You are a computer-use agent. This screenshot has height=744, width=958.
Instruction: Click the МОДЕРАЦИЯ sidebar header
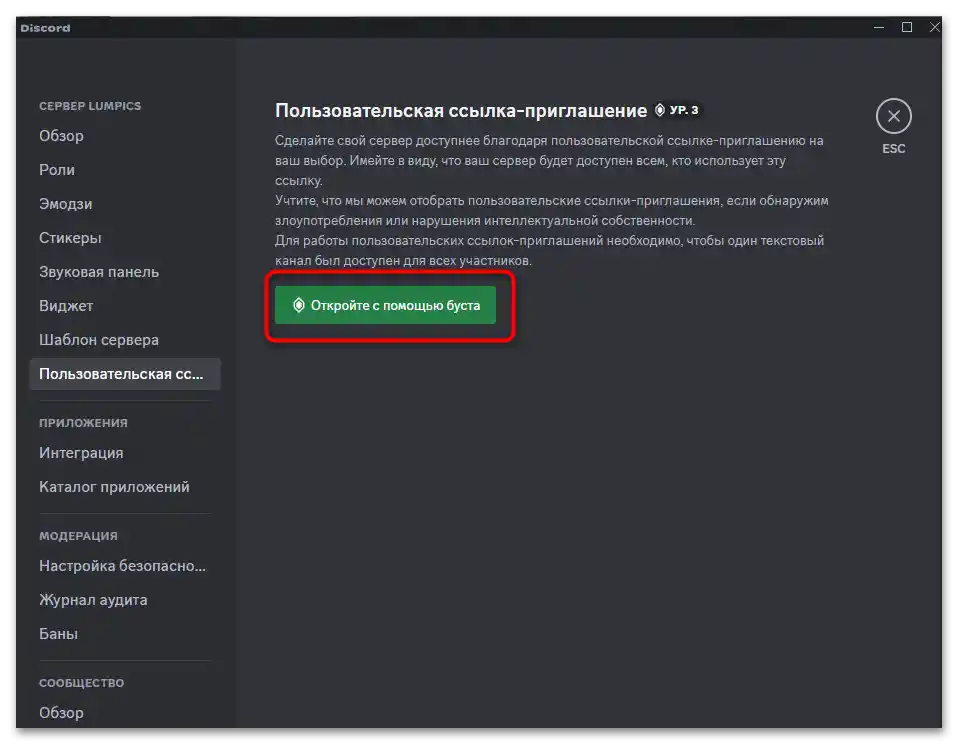[x=78, y=536]
